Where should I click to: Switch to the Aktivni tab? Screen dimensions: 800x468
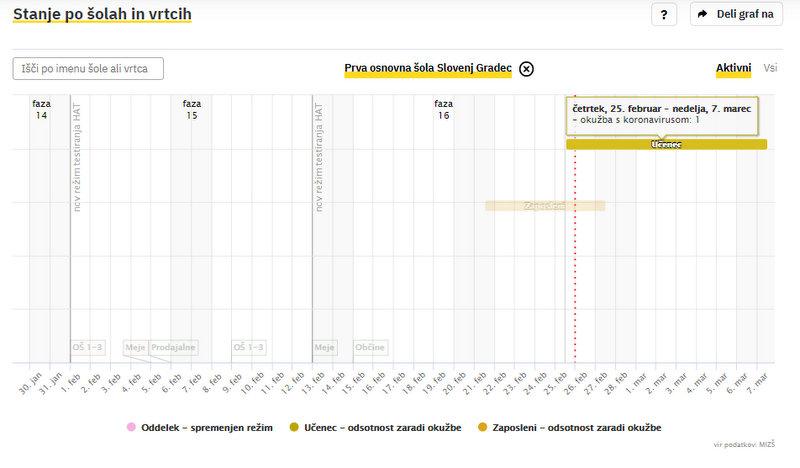click(733, 68)
